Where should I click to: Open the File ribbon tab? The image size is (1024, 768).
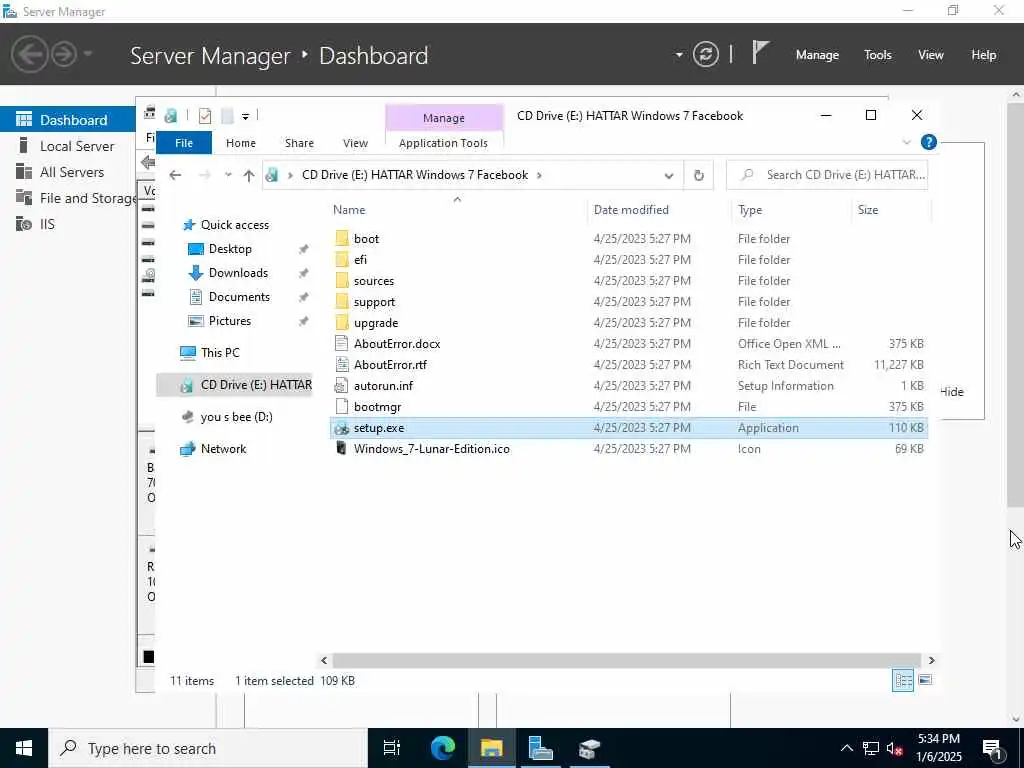pyautogui.click(x=184, y=143)
